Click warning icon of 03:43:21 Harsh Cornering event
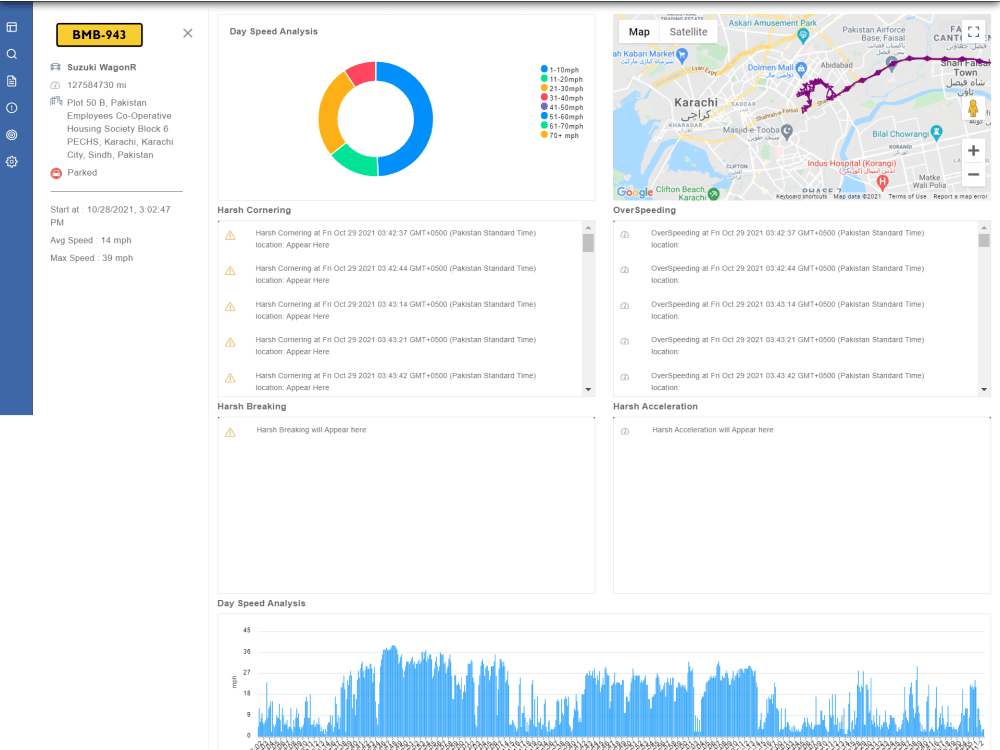Screen dimensions: 1000x750 point(230,342)
